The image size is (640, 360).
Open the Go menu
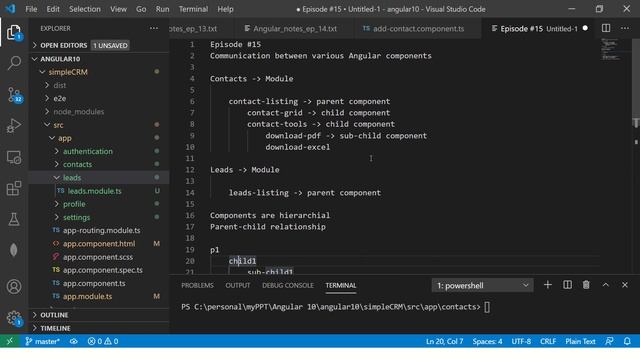(x=141, y=9)
